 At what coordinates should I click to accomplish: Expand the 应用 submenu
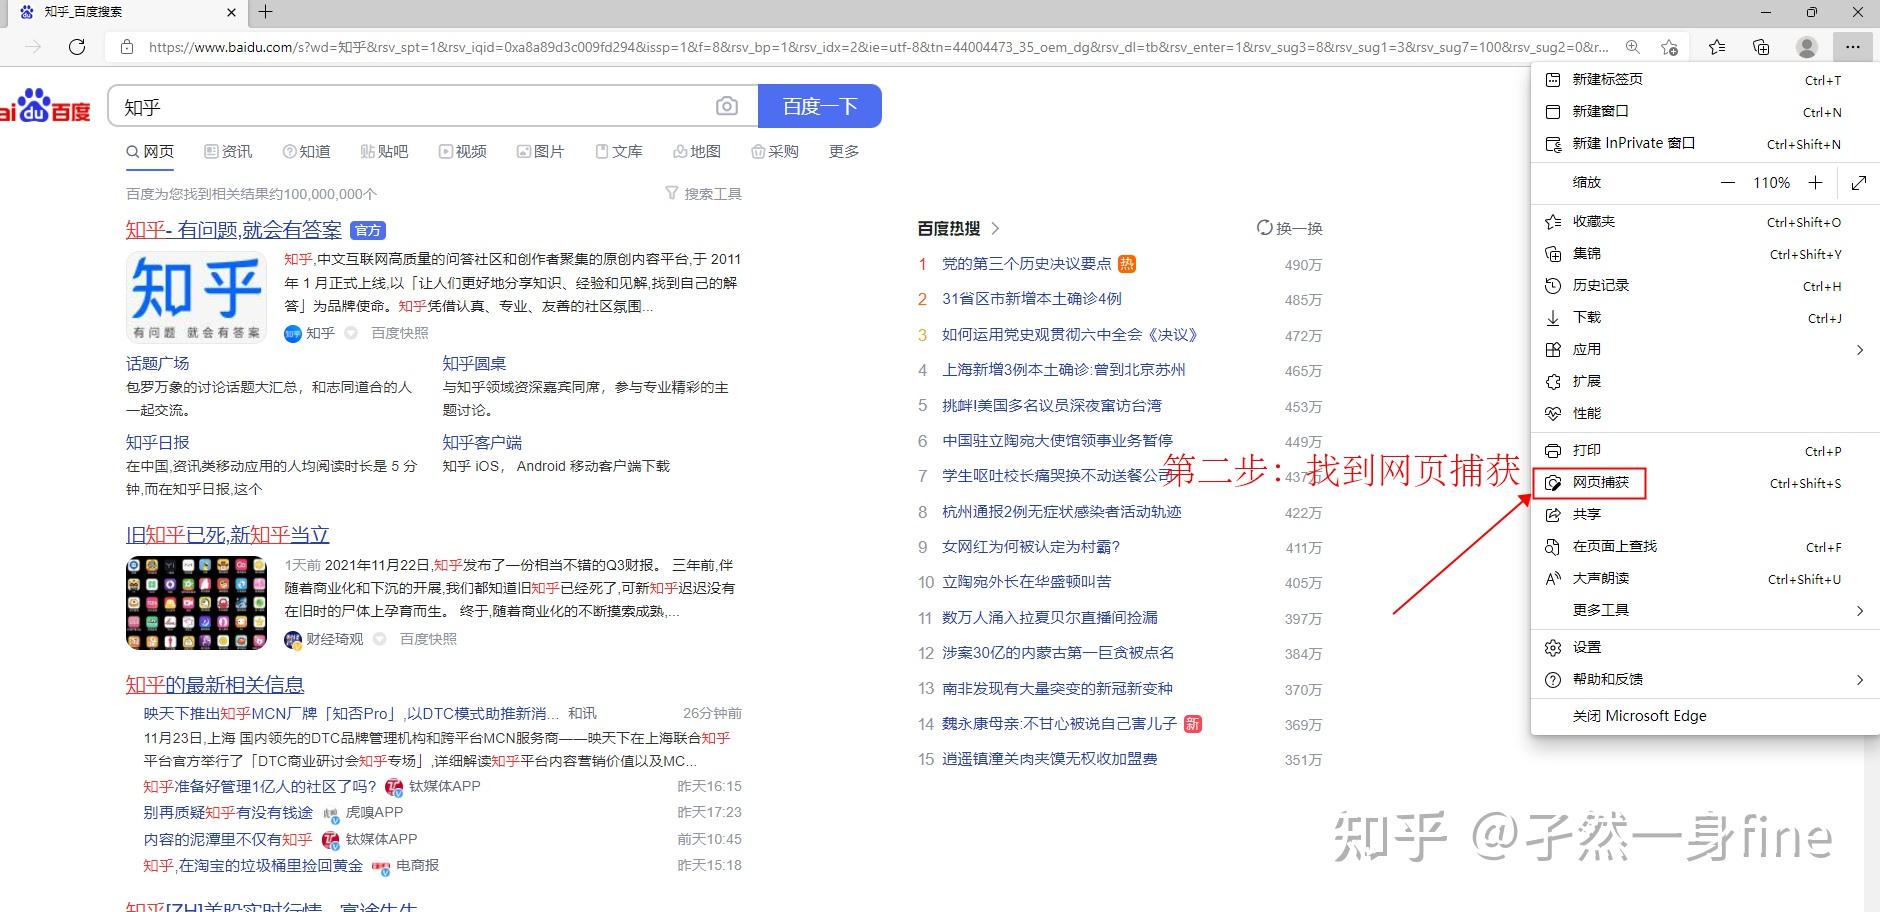click(1705, 349)
